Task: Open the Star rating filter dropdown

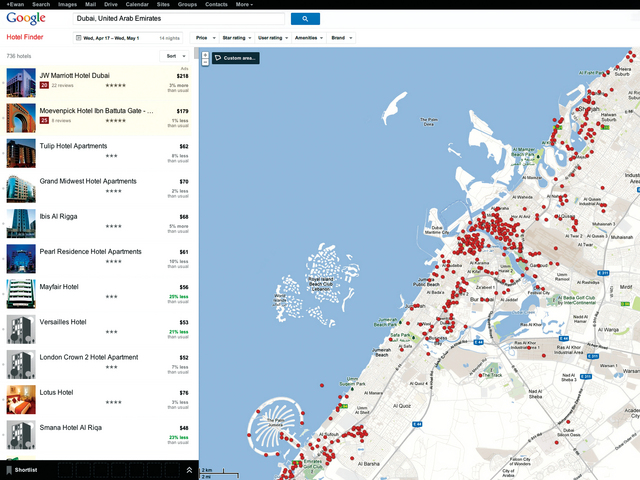Action: point(237,38)
